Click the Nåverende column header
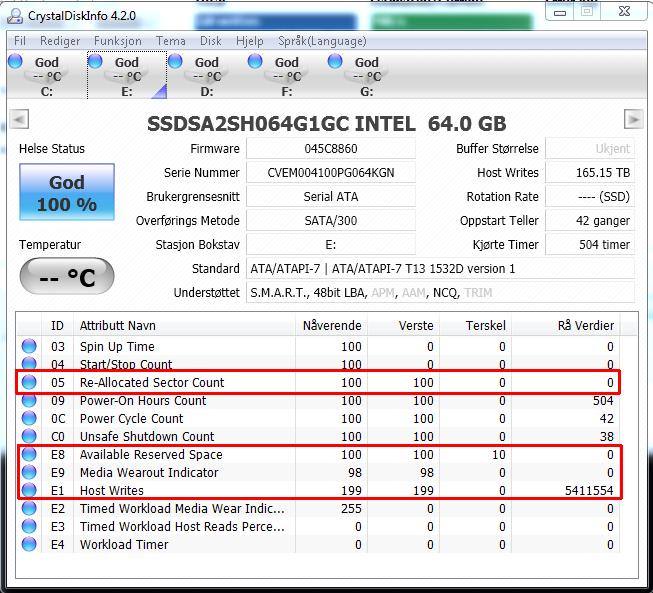The image size is (653, 593). pos(331,325)
